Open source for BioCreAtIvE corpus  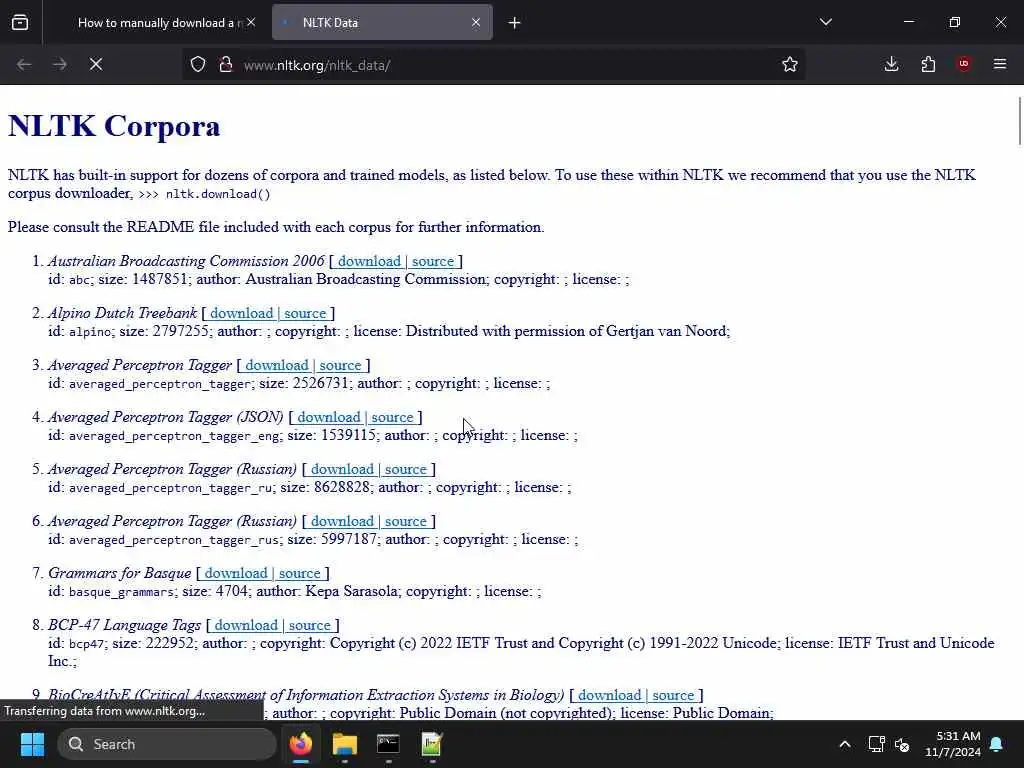(x=673, y=696)
